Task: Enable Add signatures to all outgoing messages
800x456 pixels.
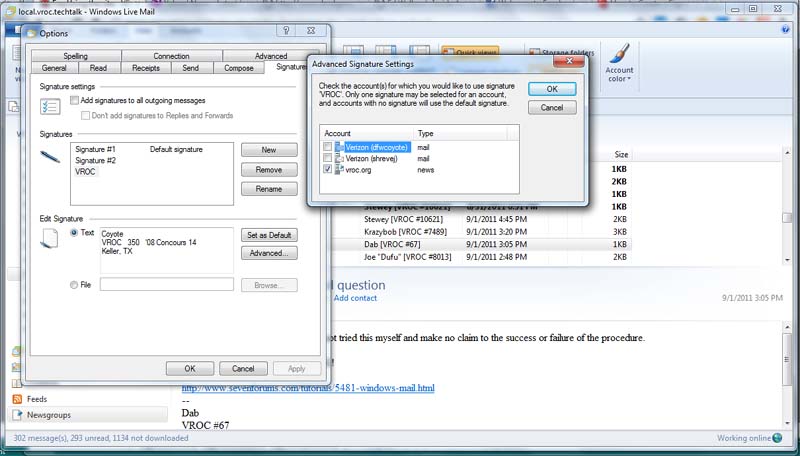Action: click(74, 100)
